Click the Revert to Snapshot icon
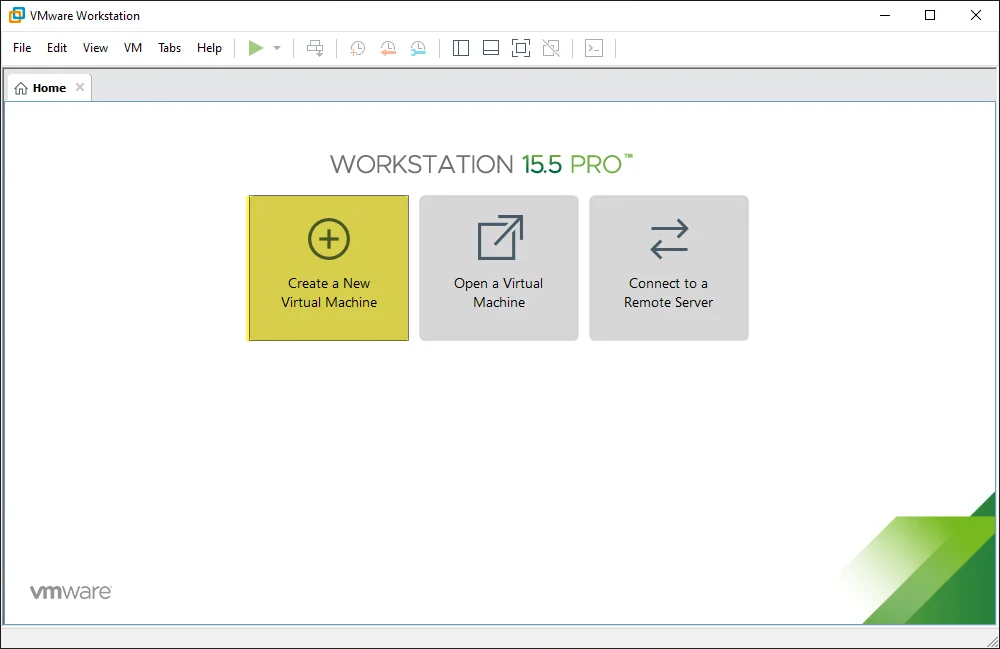 (388, 48)
